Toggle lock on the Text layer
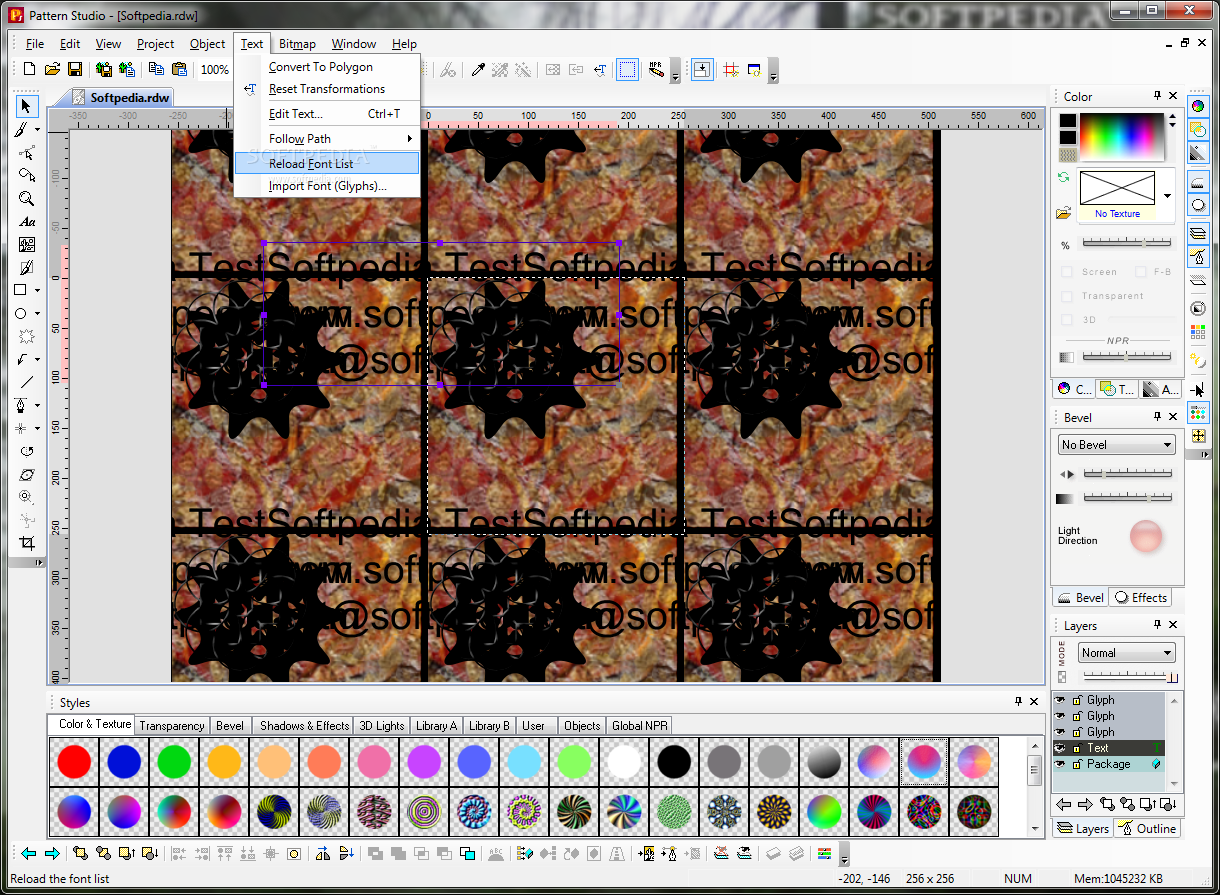 click(1077, 748)
